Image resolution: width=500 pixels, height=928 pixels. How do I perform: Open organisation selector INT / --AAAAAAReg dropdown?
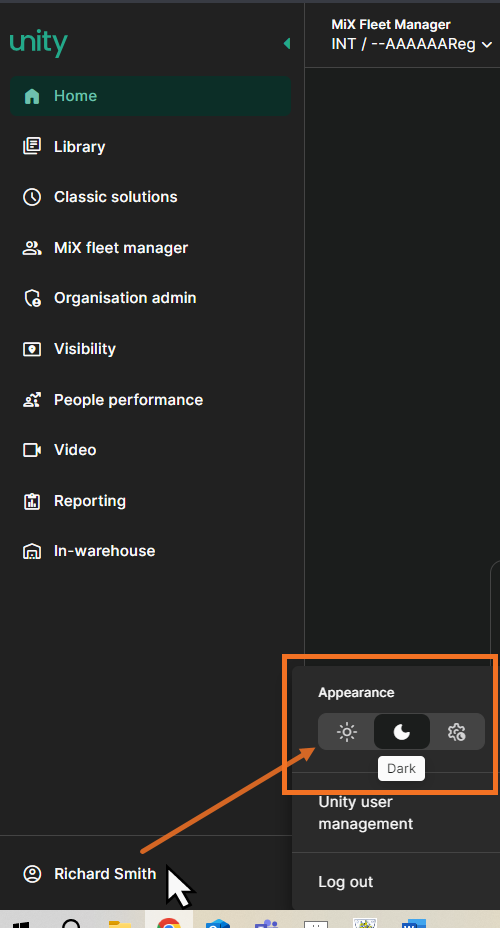(412, 44)
